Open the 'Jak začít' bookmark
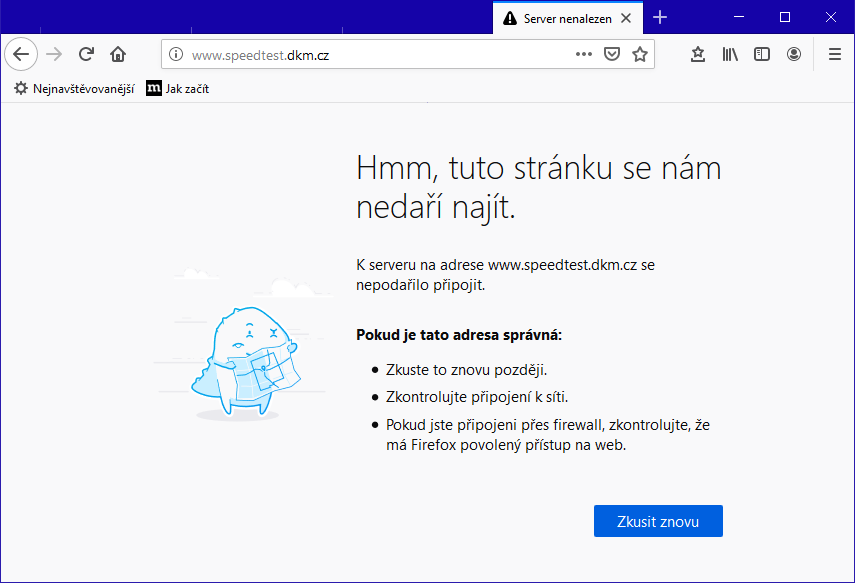 pos(178,88)
